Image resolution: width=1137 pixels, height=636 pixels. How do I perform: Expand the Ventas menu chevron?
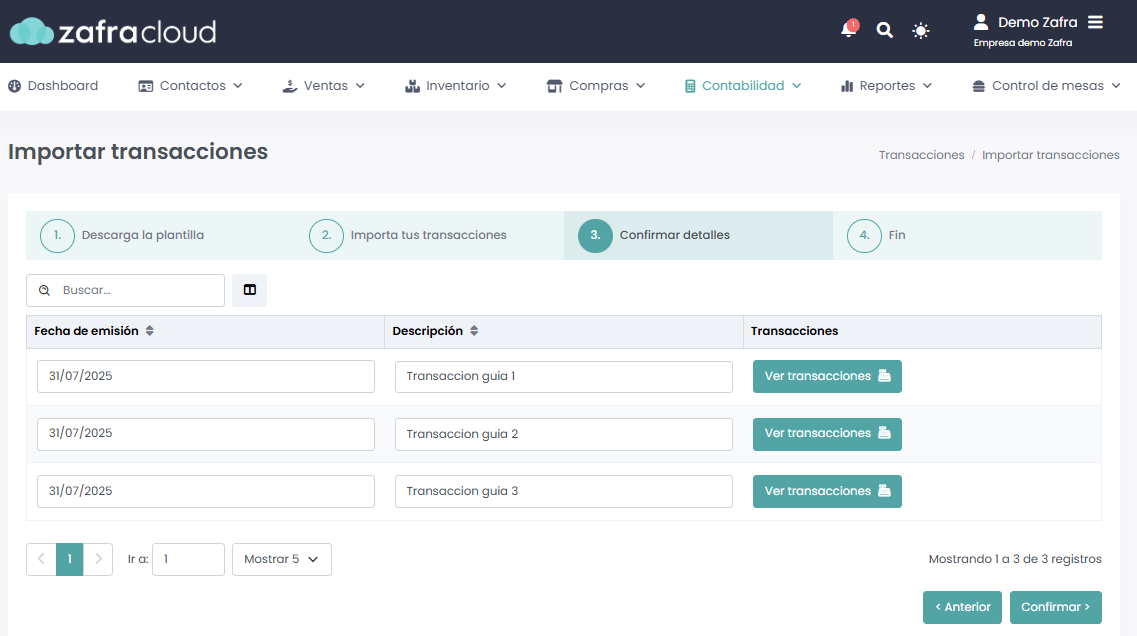[x=360, y=86]
